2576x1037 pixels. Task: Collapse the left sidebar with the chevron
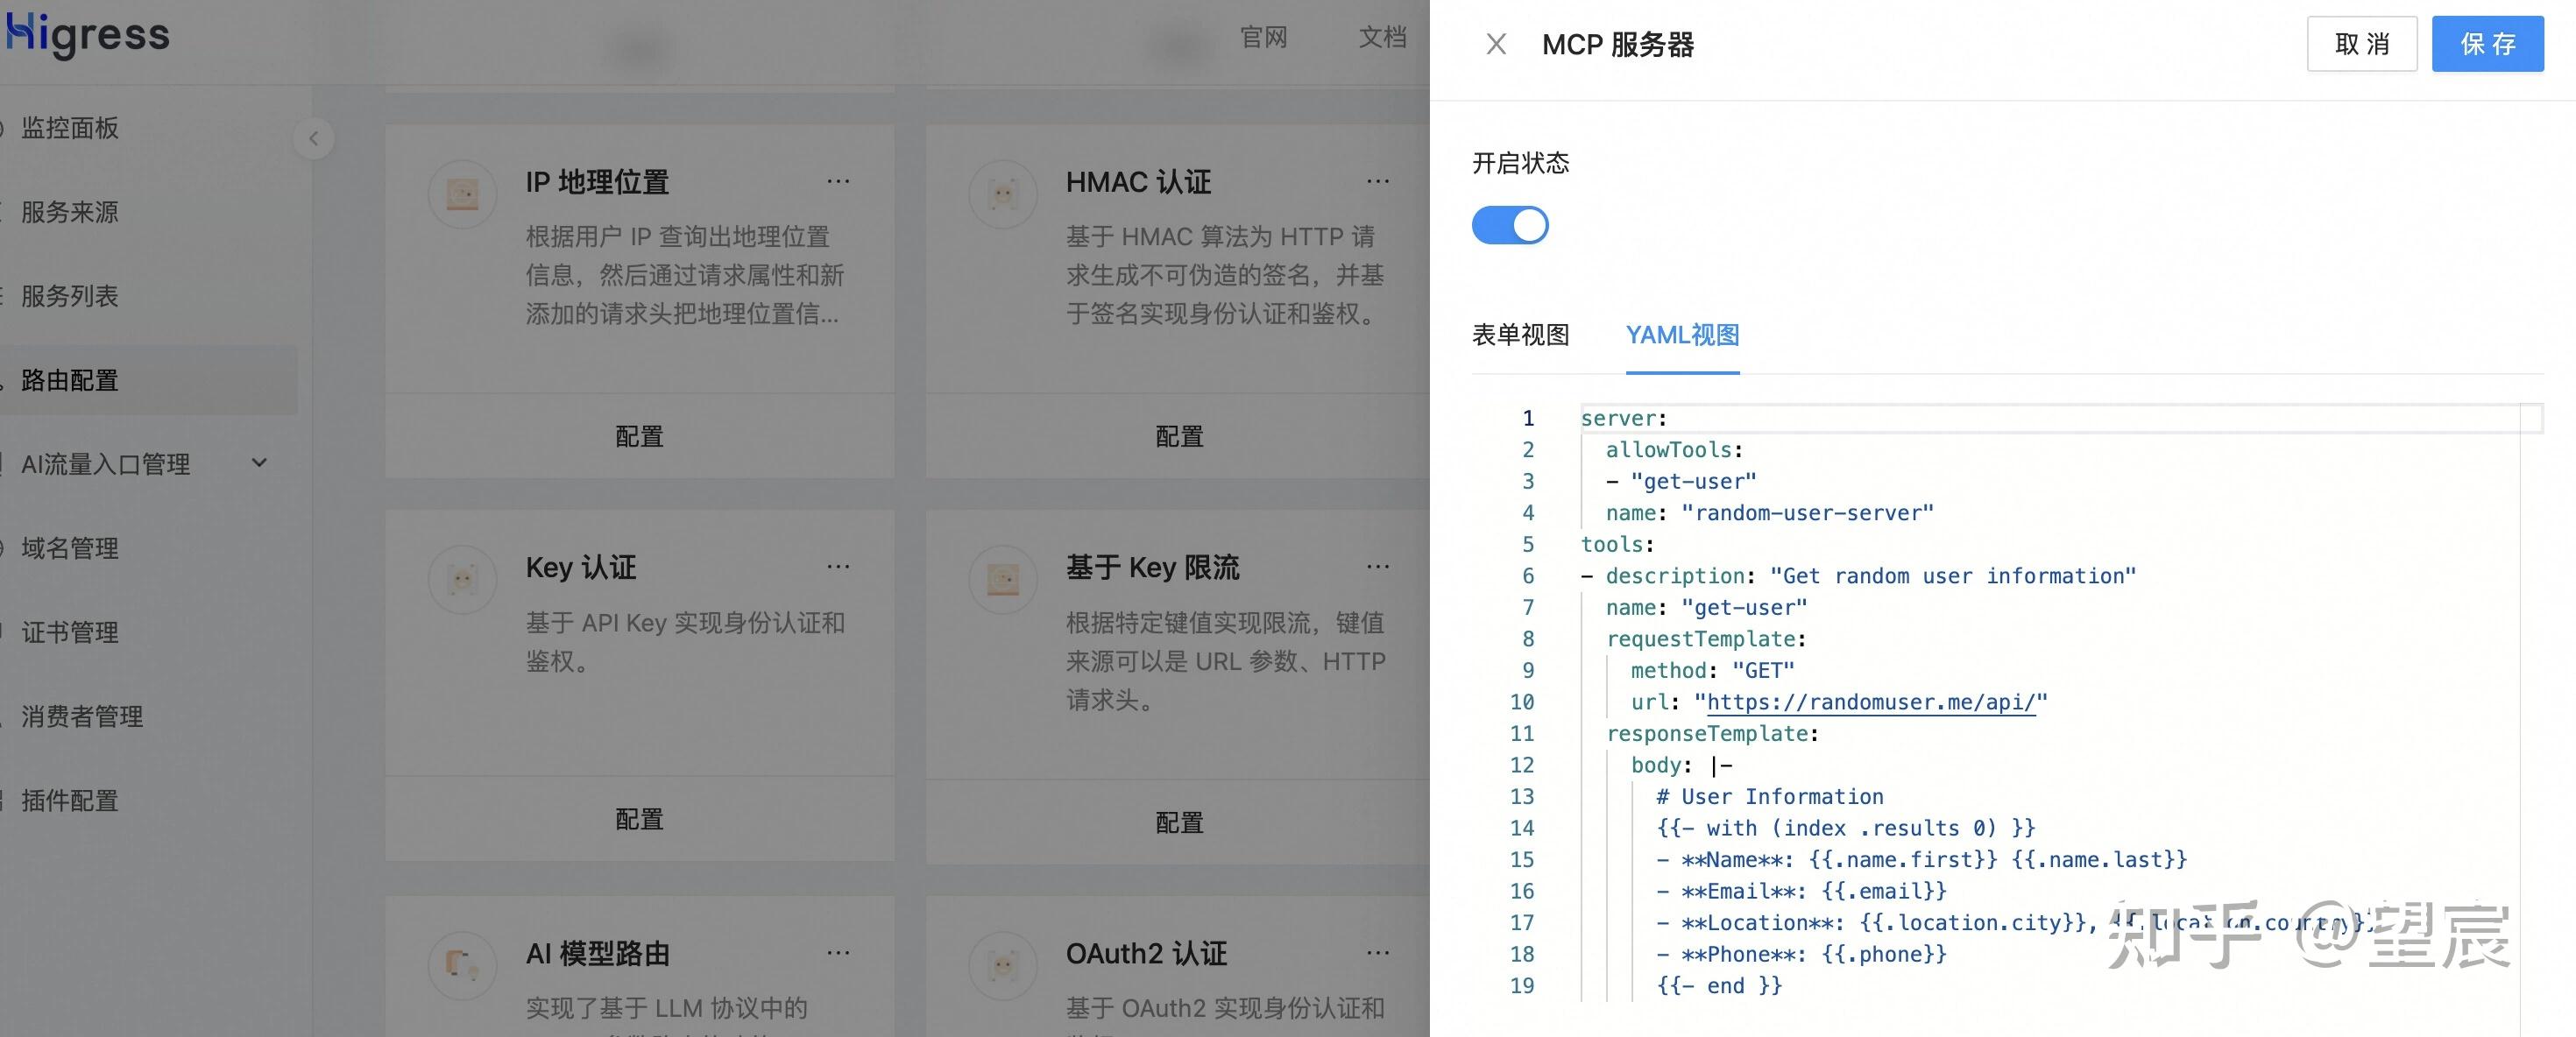313,139
